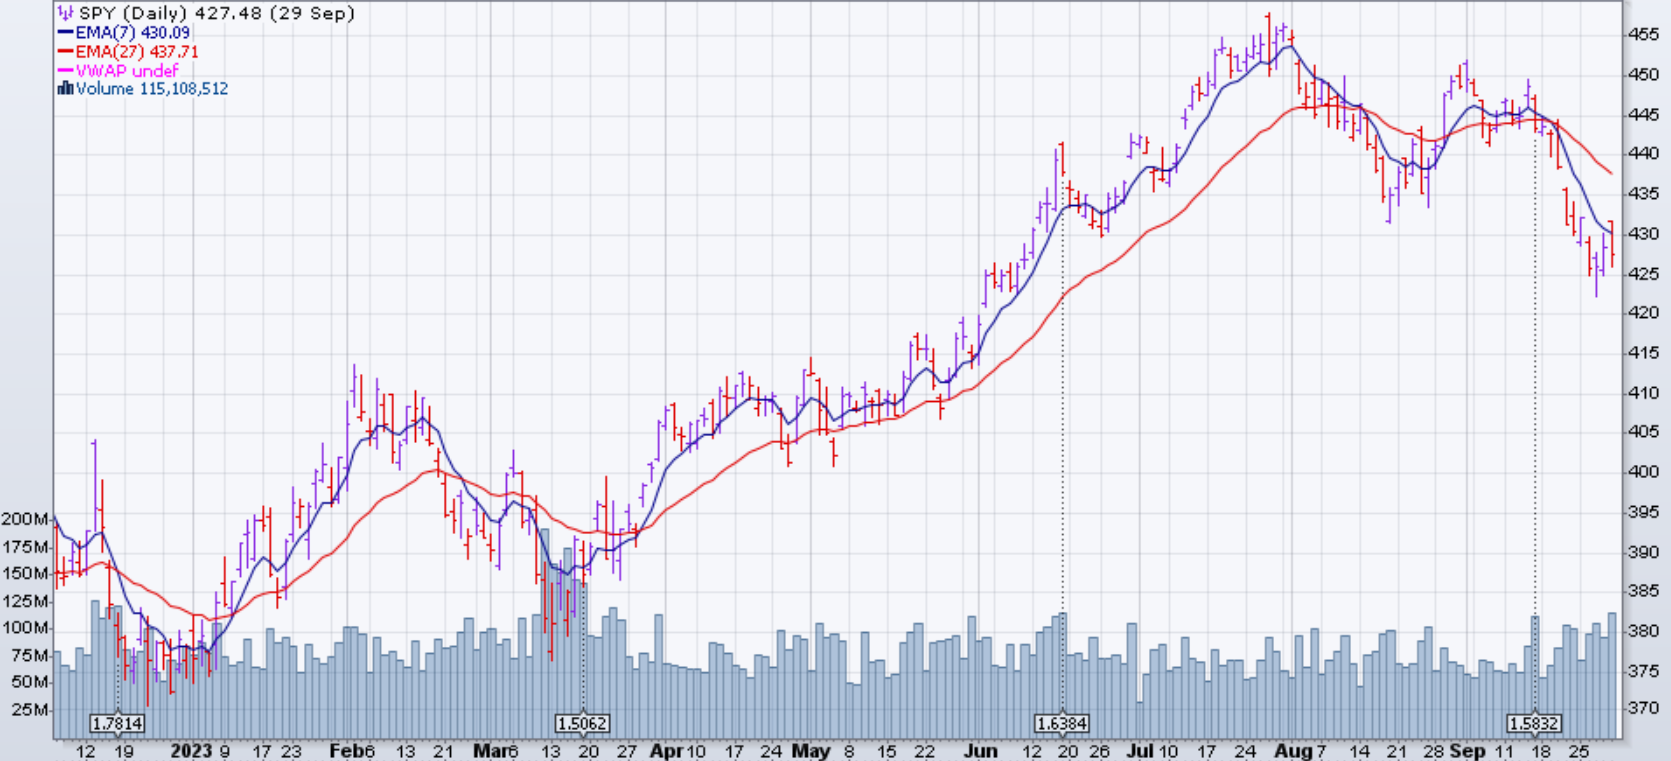1671x761 pixels.
Task: Open the 1.6384 dividend marker
Action: click(x=1062, y=723)
